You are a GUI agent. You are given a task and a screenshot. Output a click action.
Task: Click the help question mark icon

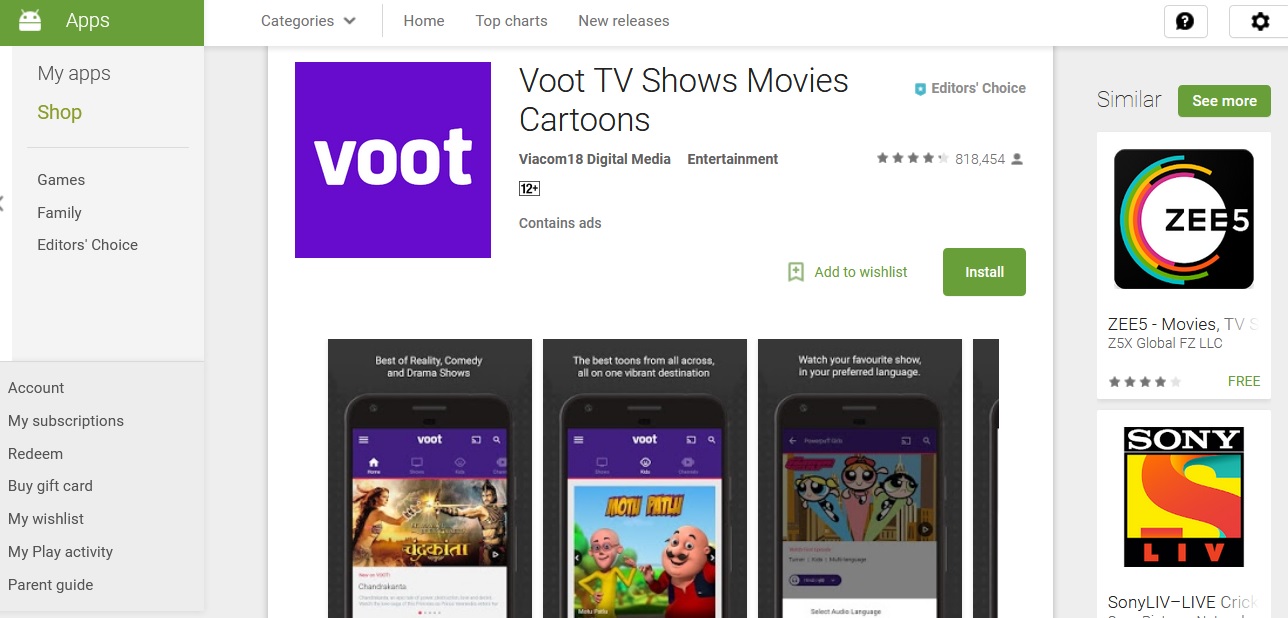point(1185,21)
